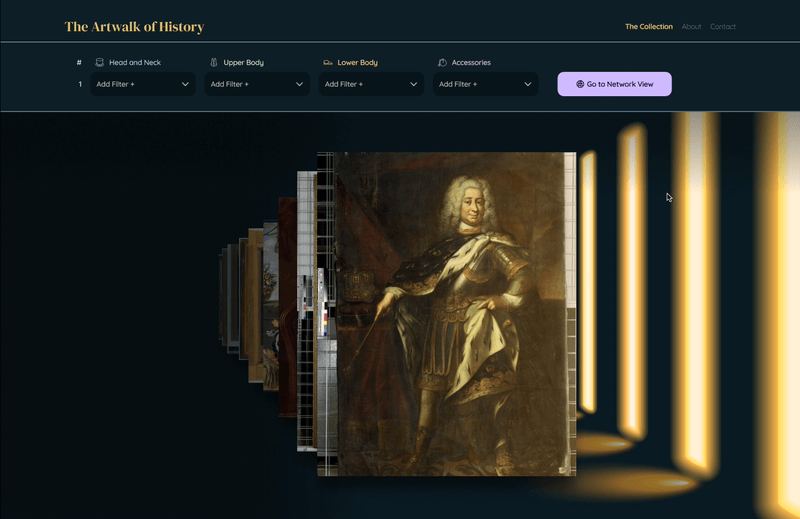Click the Upper Body category icon
The image size is (800, 519).
tap(214, 63)
